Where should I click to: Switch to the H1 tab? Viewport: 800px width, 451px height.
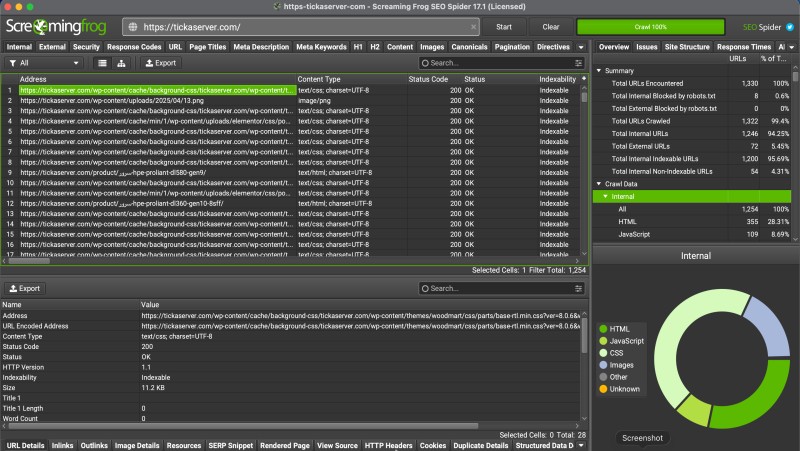pos(358,47)
